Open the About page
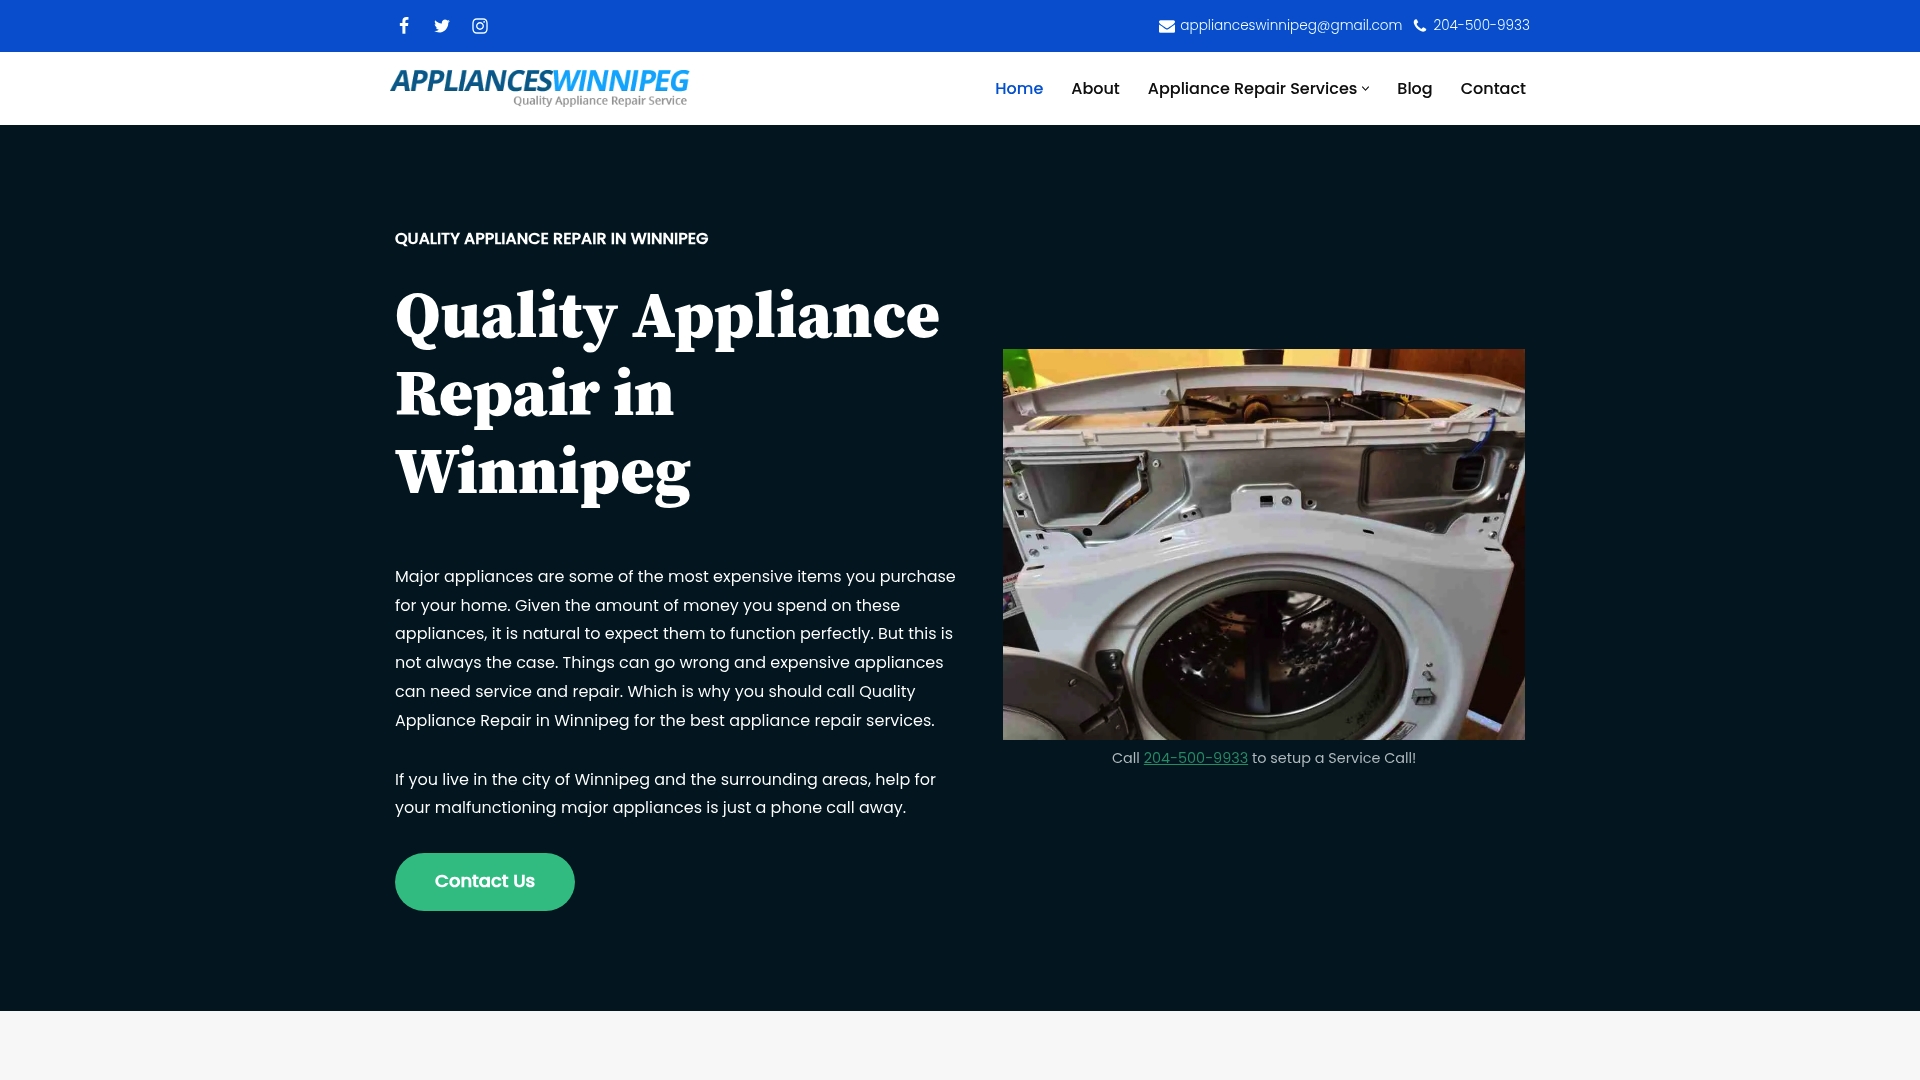Viewport: 1920px width, 1080px height. [x=1095, y=88]
